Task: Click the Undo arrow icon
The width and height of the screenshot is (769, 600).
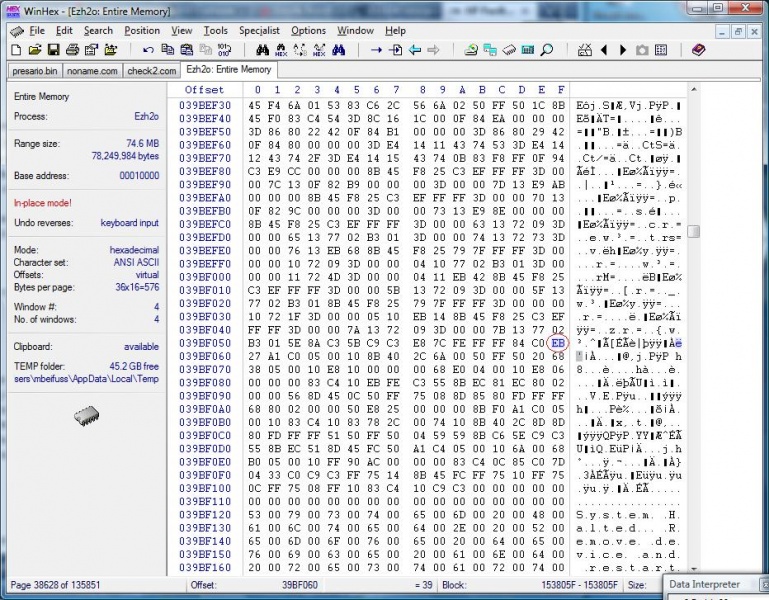Action: pos(148,50)
